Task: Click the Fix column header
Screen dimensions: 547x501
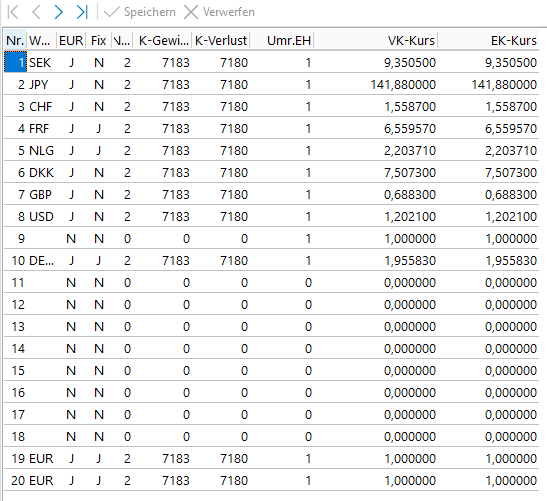Action: point(98,40)
